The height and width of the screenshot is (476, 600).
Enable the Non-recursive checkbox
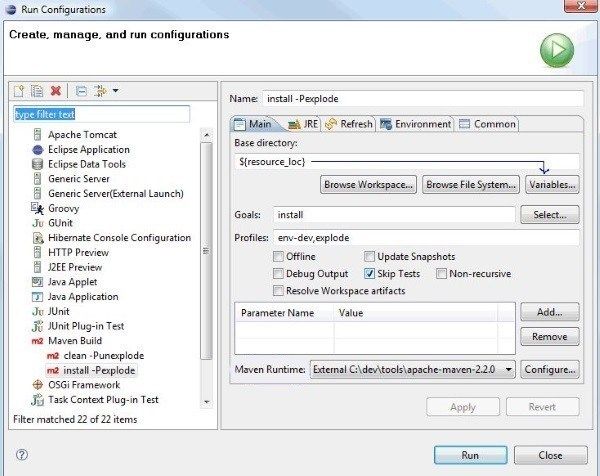pyautogui.click(x=441, y=274)
